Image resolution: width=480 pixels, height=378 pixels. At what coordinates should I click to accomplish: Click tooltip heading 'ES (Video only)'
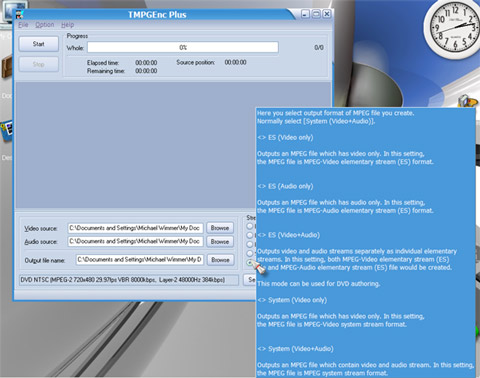pos(290,137)
